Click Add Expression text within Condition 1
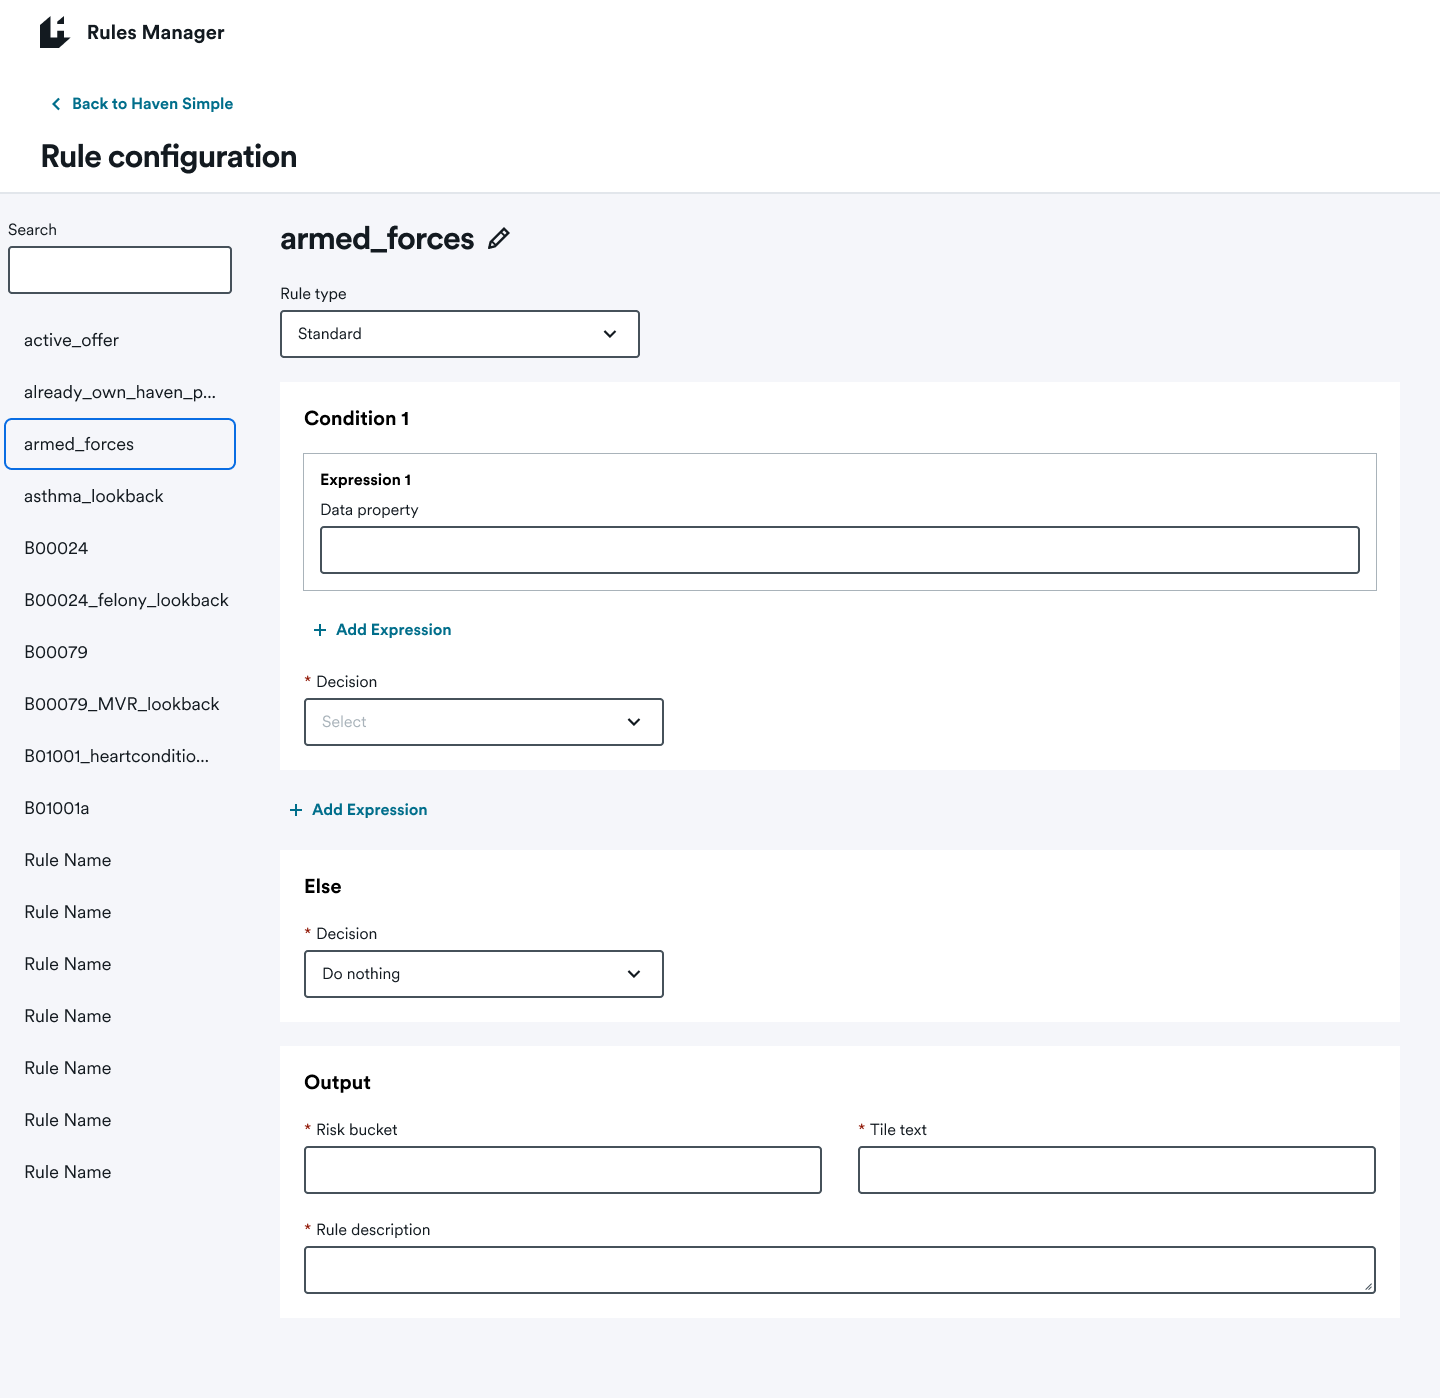This screenshot has width=1440, height=1398. click(x=393, y=630)
